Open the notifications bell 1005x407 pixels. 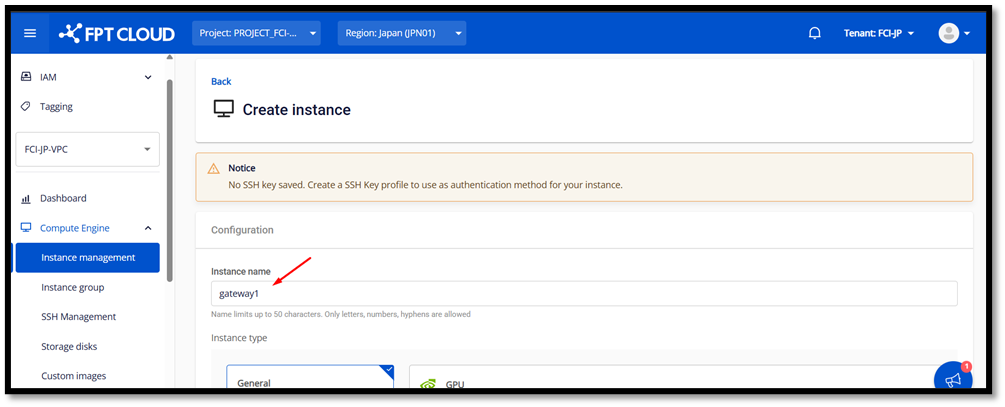[x=815, y=33]
